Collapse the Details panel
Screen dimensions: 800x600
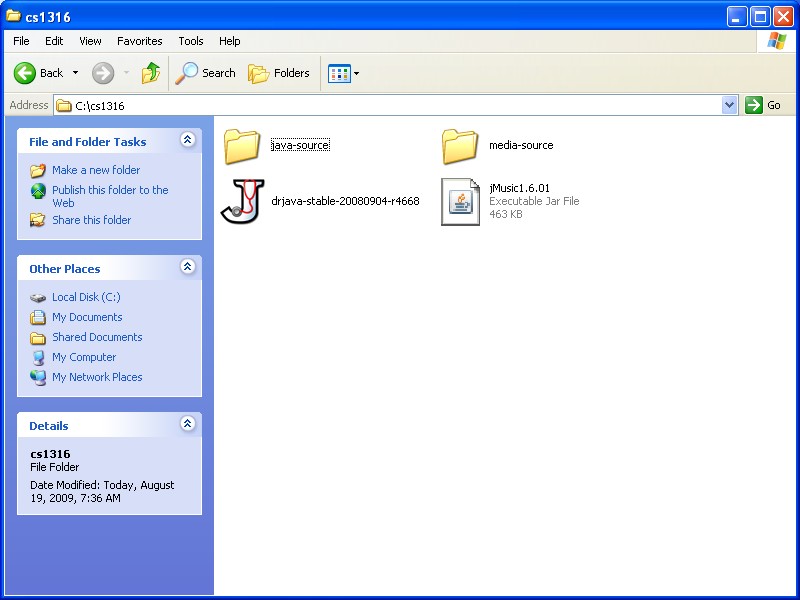pos(187,425)
